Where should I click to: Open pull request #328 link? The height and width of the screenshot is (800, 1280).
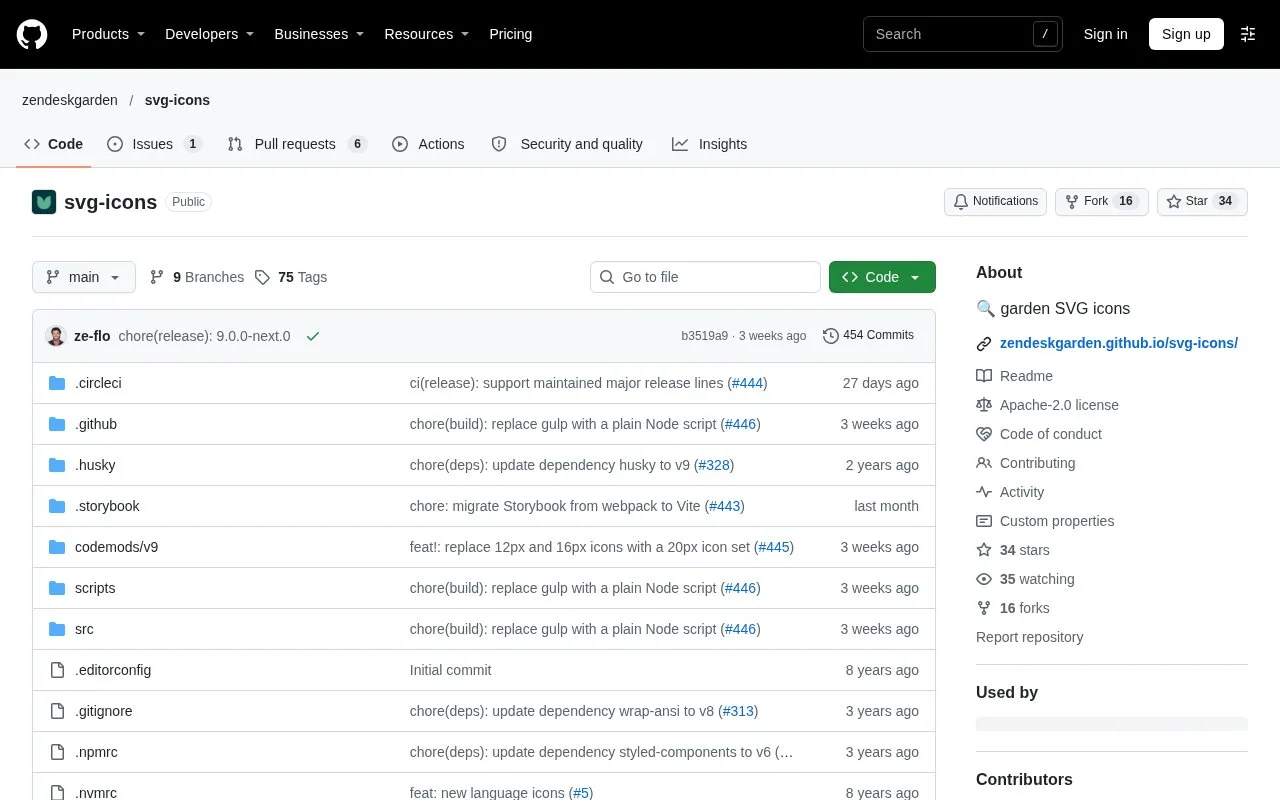(x=714, y=465)
